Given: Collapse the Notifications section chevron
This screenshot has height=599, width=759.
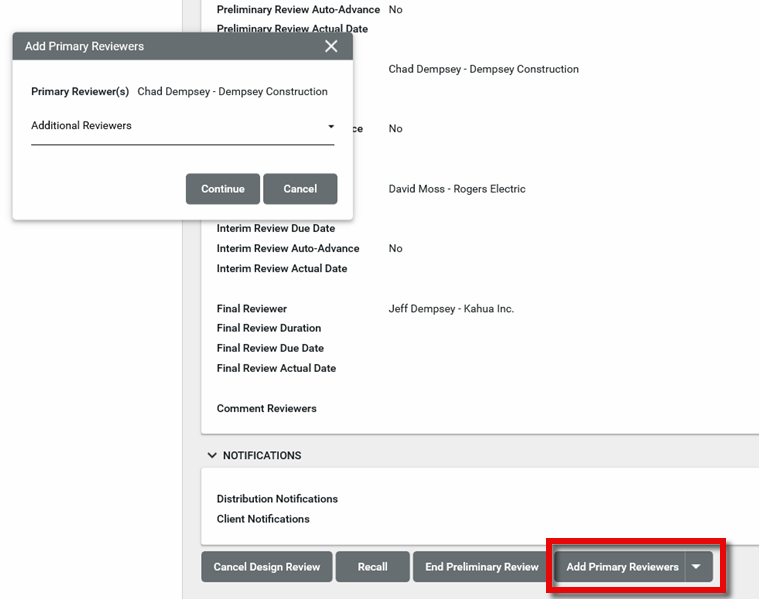Looking at the screenshot, I should [211, 455].
